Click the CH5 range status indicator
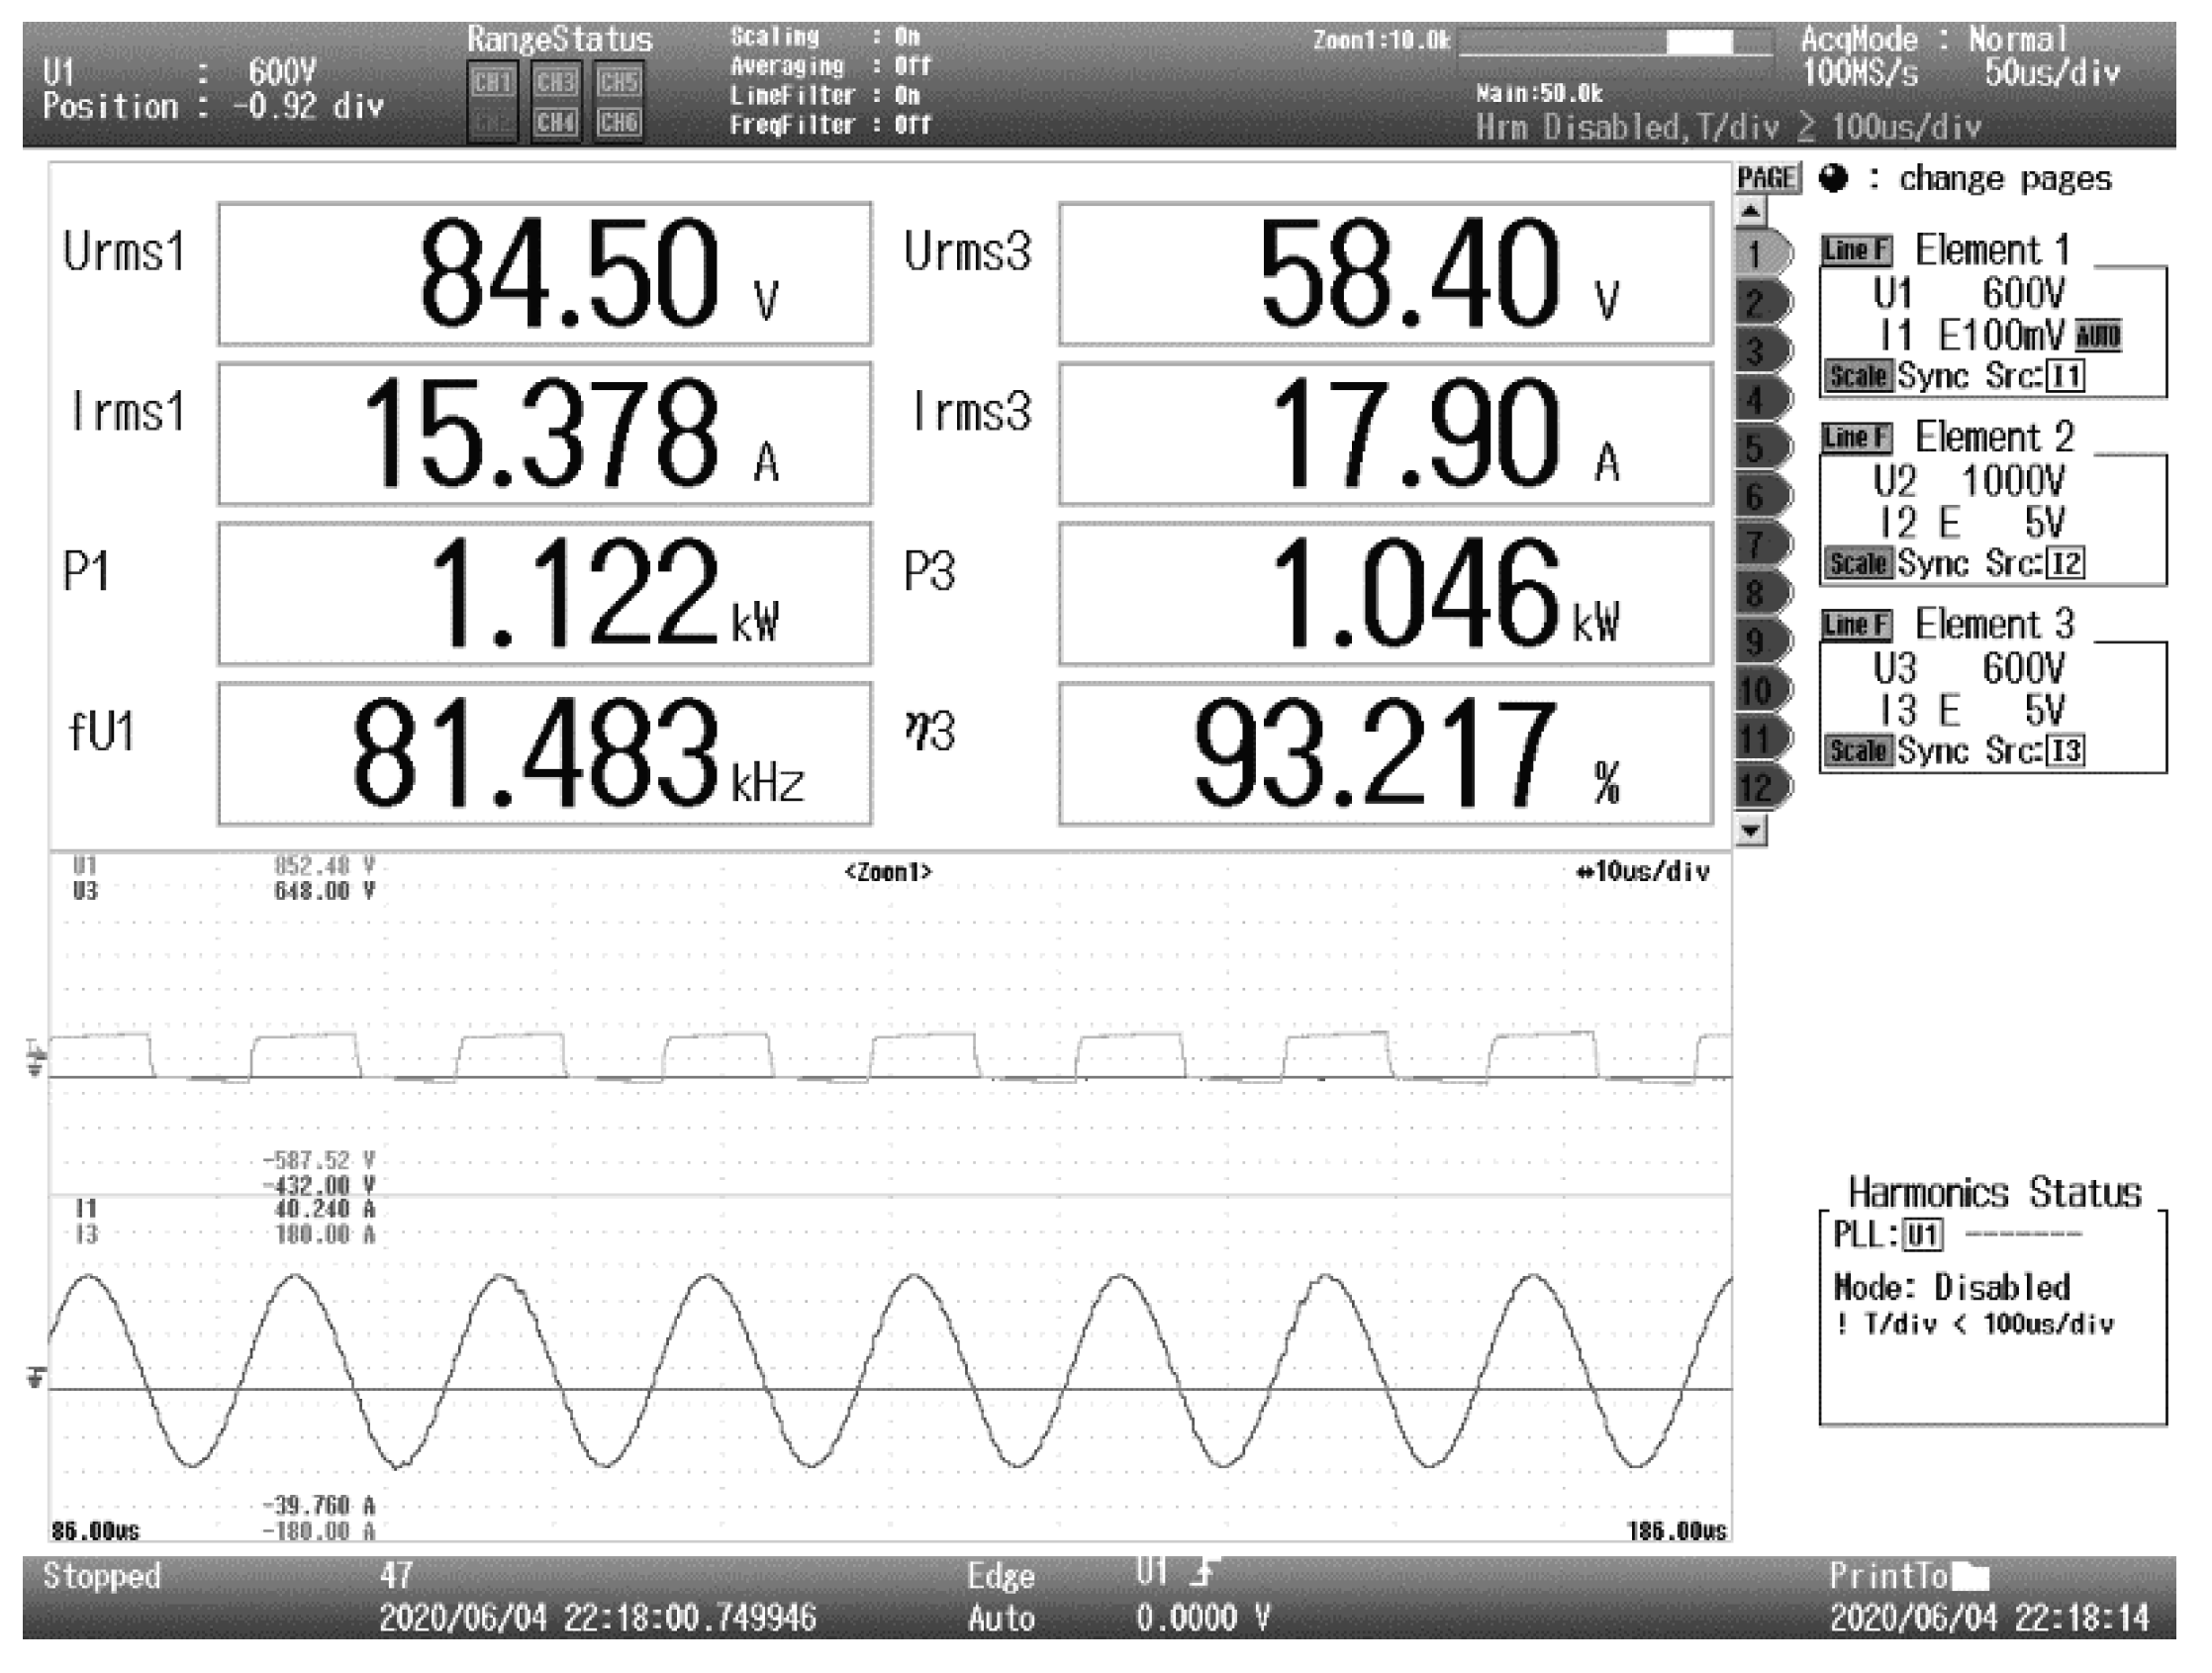This screenshot has width=2212, height=1673. click(618, 82)
